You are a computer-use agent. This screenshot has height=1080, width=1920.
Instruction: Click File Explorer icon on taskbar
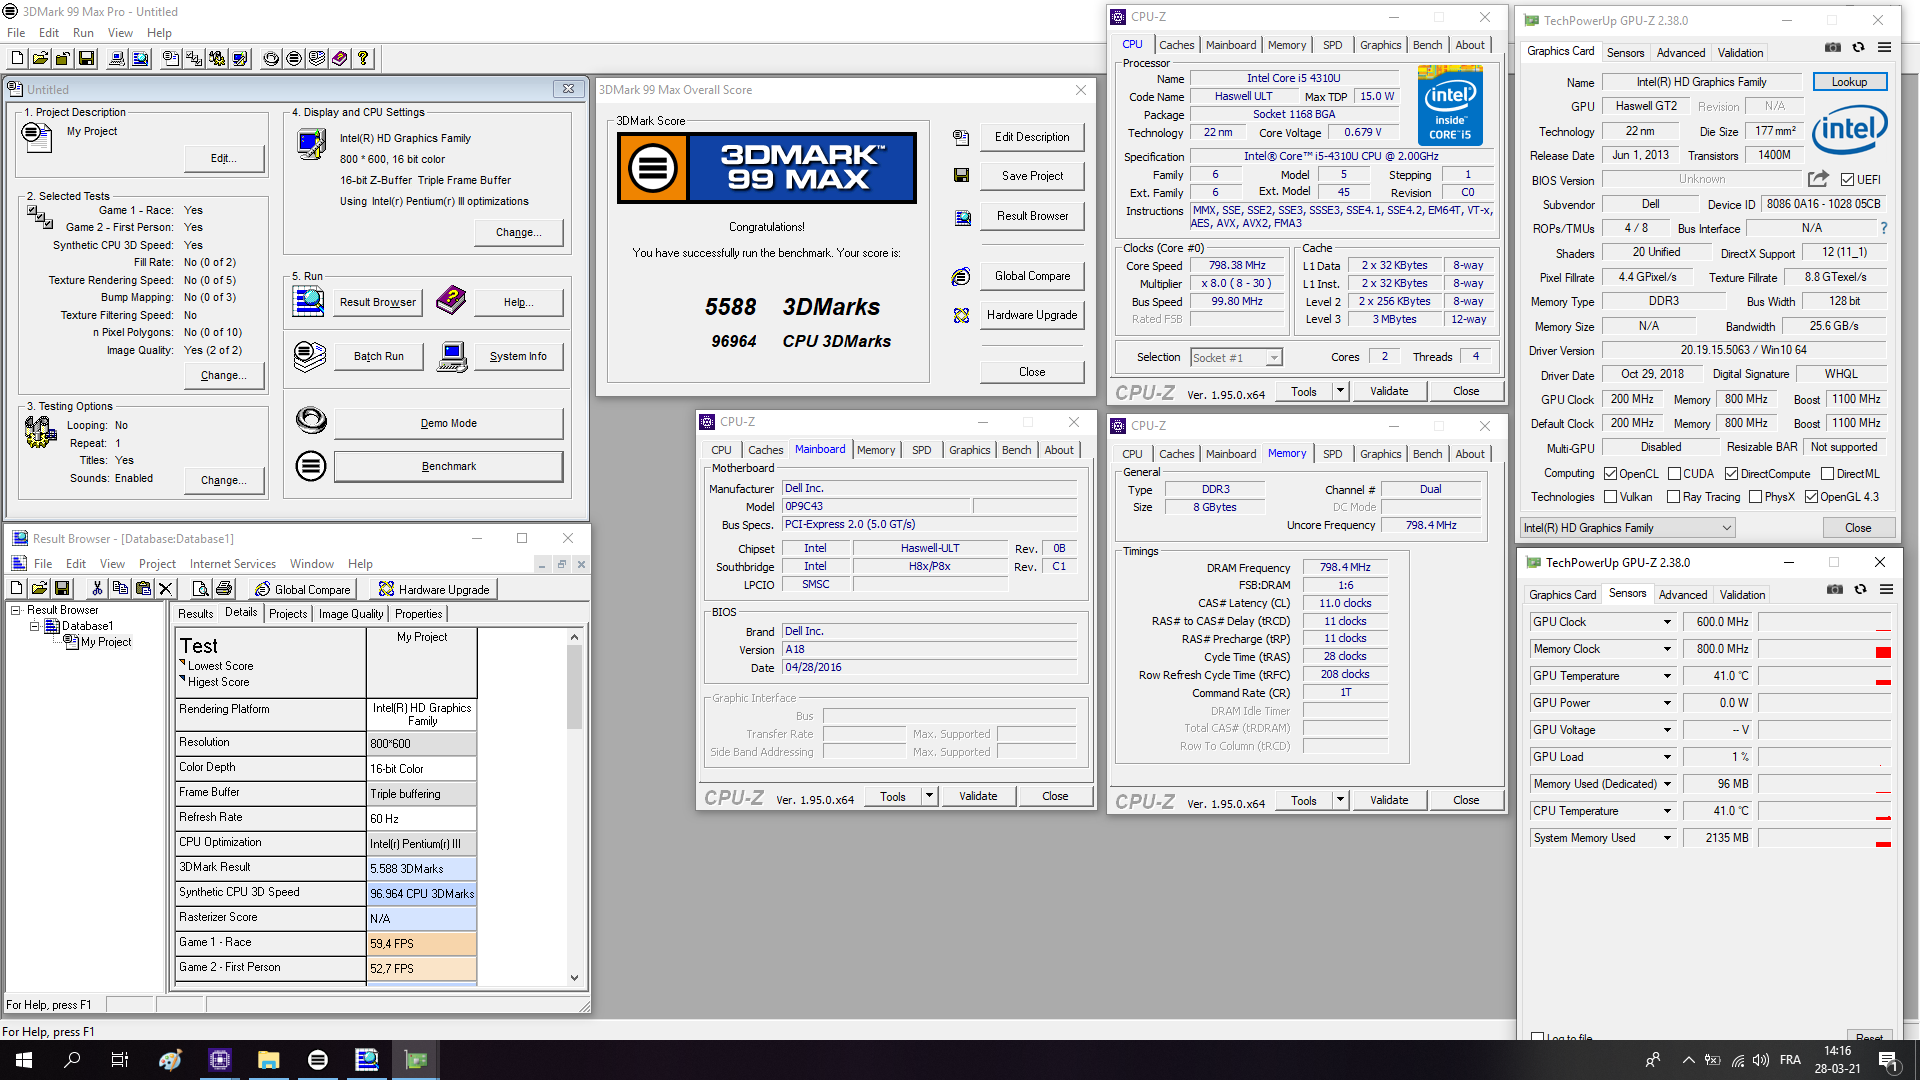(x=268, y=1060)
